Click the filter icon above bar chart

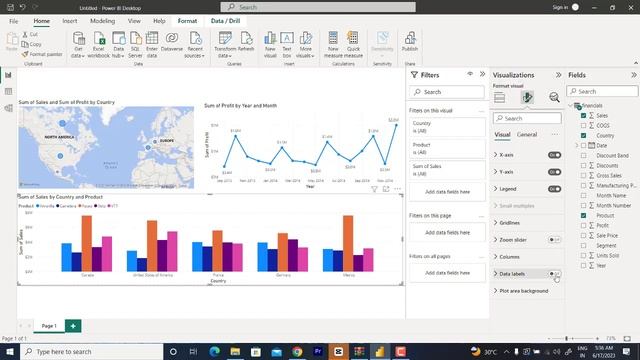click(x=374, y=189)
